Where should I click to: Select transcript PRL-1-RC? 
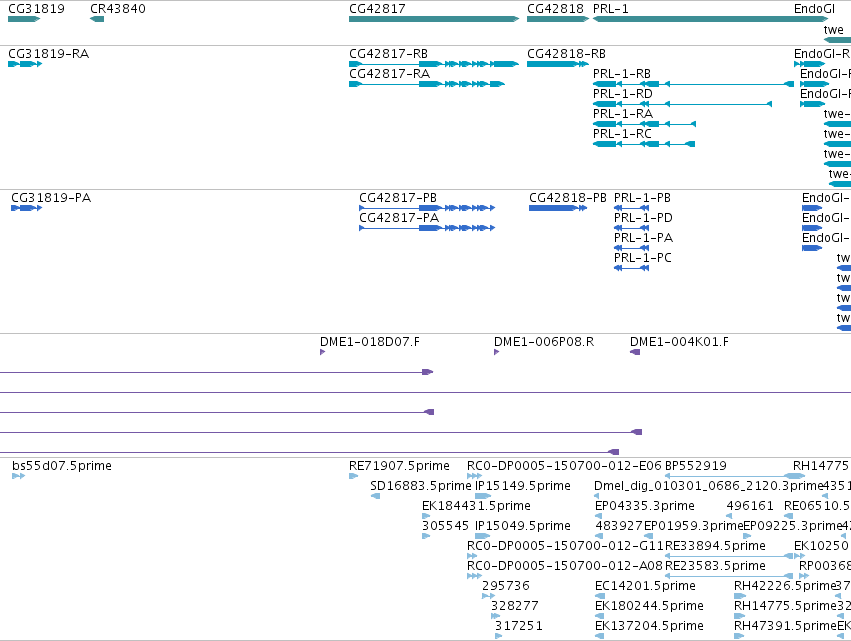(x=644, y=144)
